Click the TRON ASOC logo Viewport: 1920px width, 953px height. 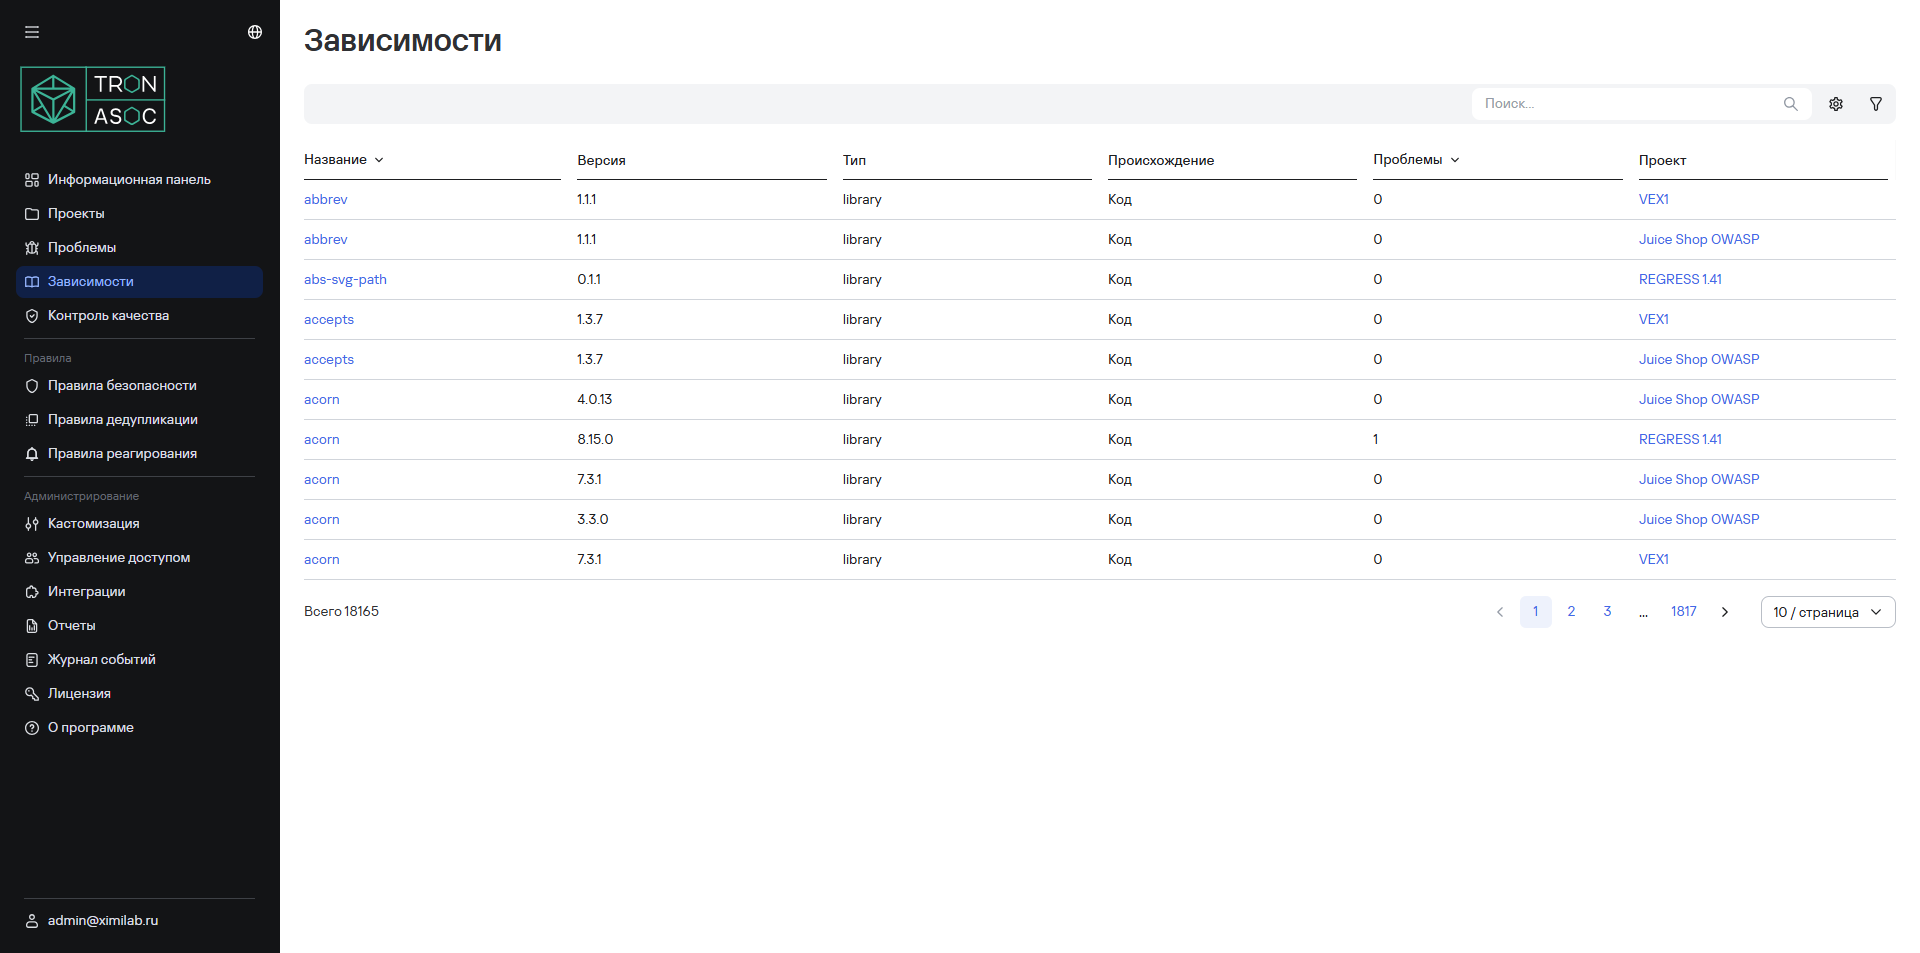pos(93,100)
